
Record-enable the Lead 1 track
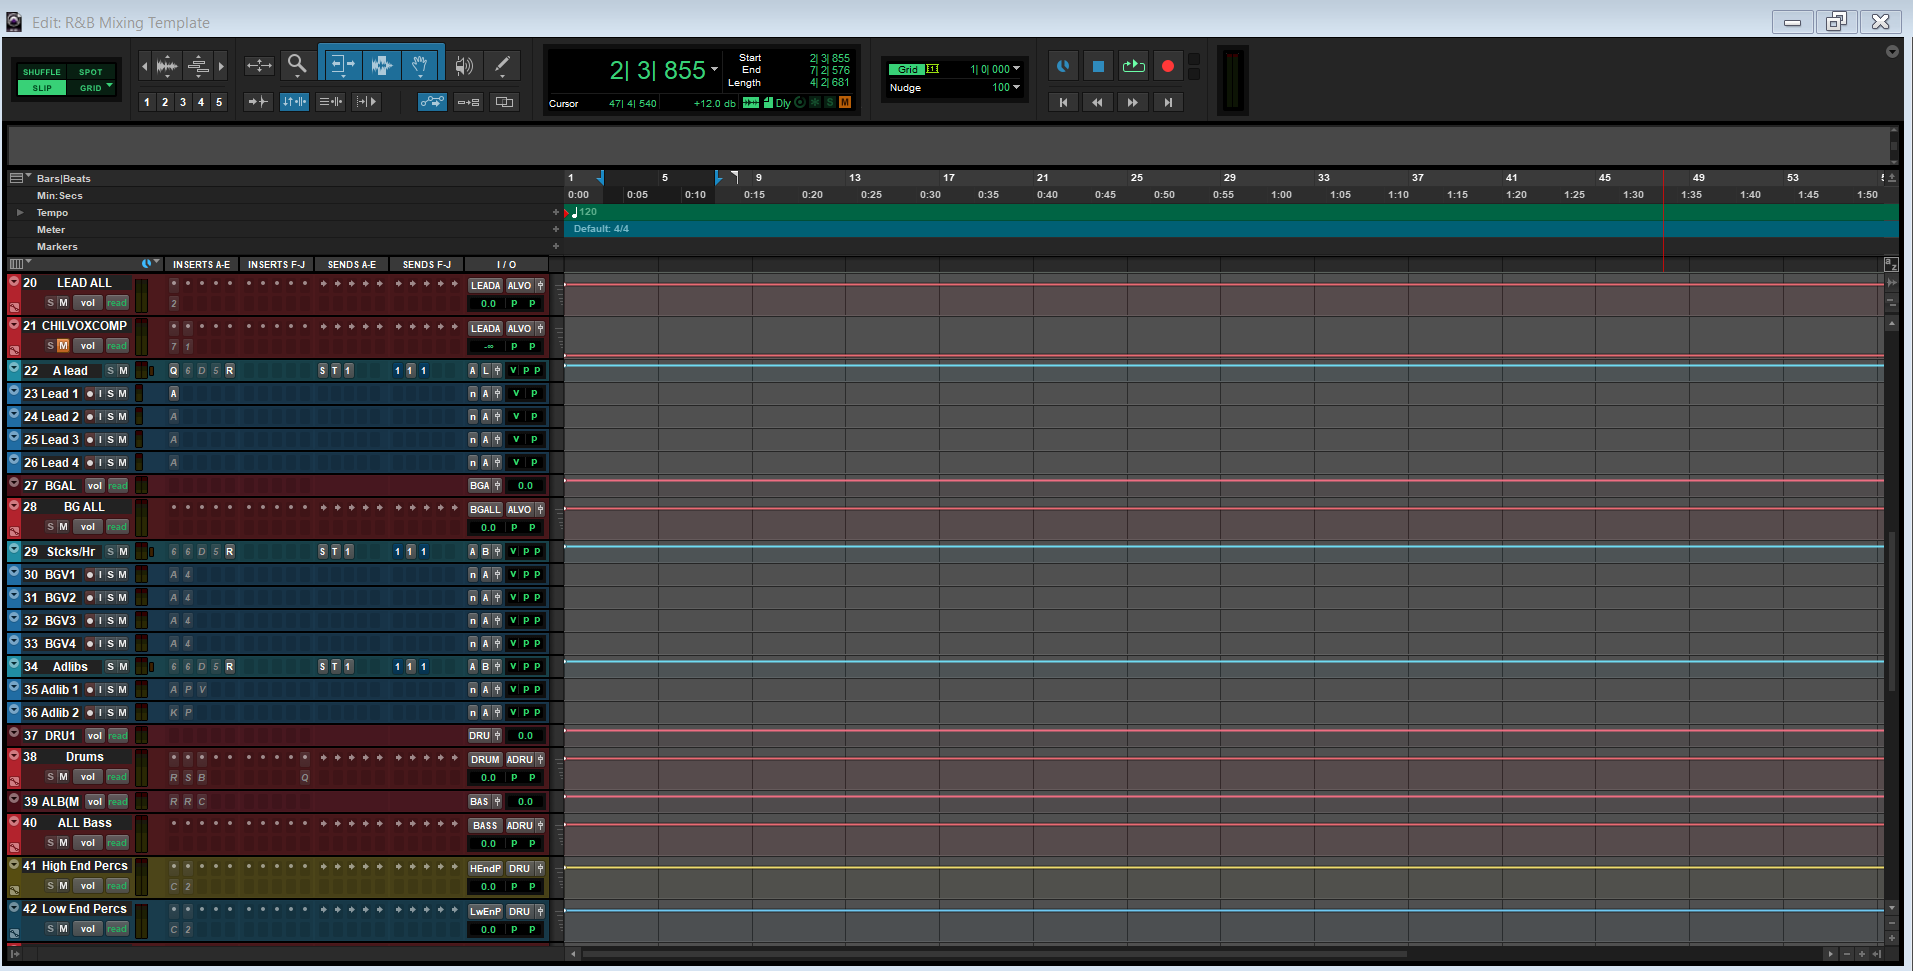[x=89, y=394]
